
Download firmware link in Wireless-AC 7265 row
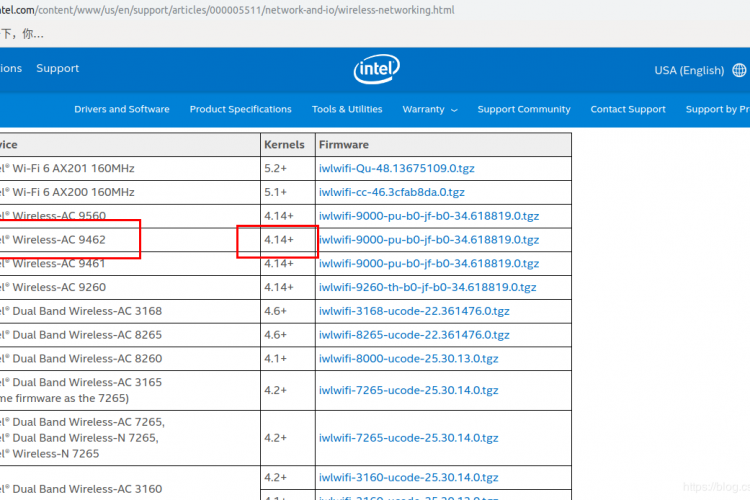click(408, 438)
